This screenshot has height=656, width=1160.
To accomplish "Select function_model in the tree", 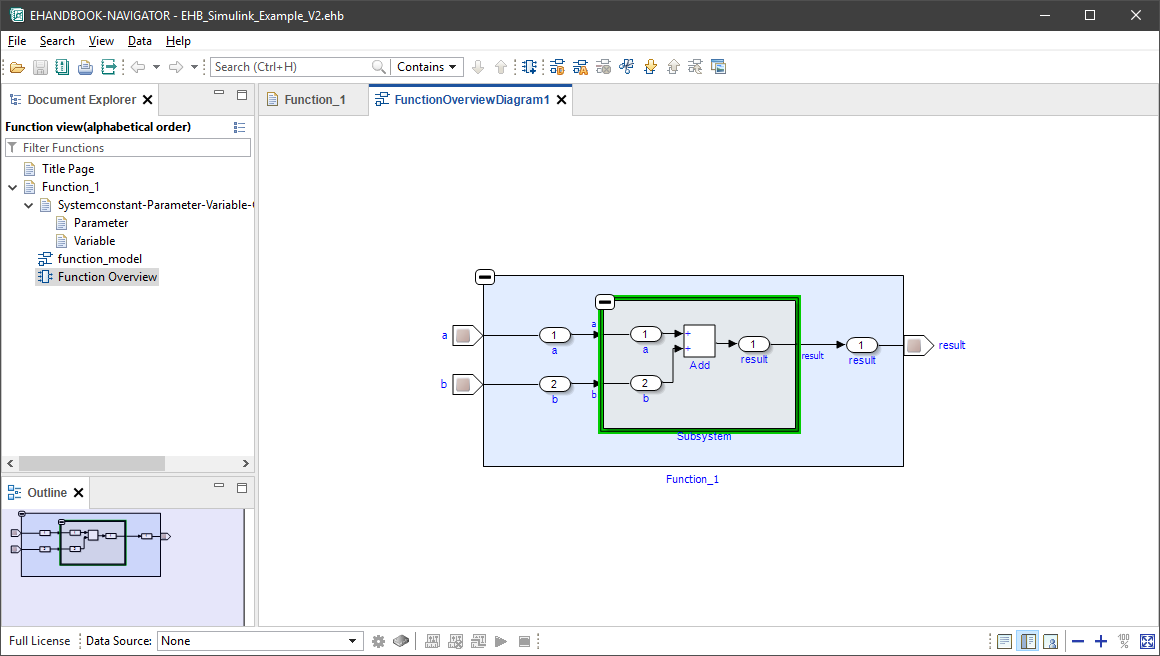I will click(99, 259).
